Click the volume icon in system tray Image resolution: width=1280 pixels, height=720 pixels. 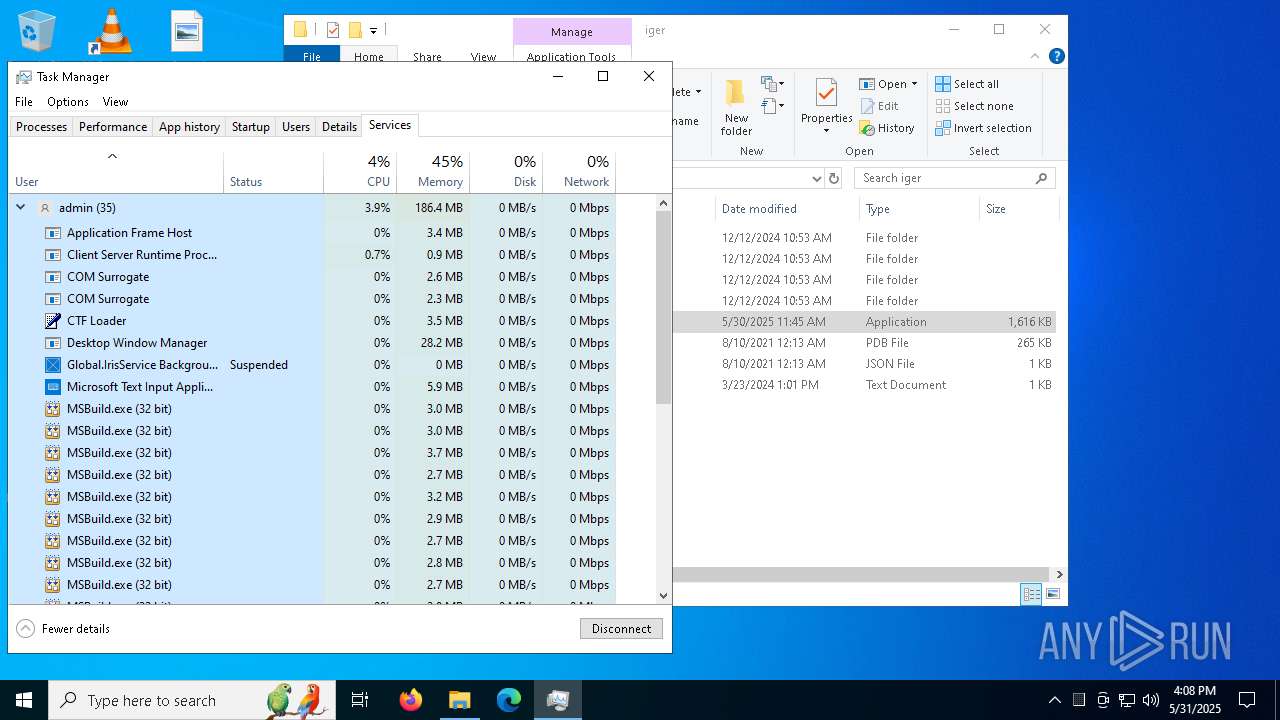click(x=1151, y=700)
